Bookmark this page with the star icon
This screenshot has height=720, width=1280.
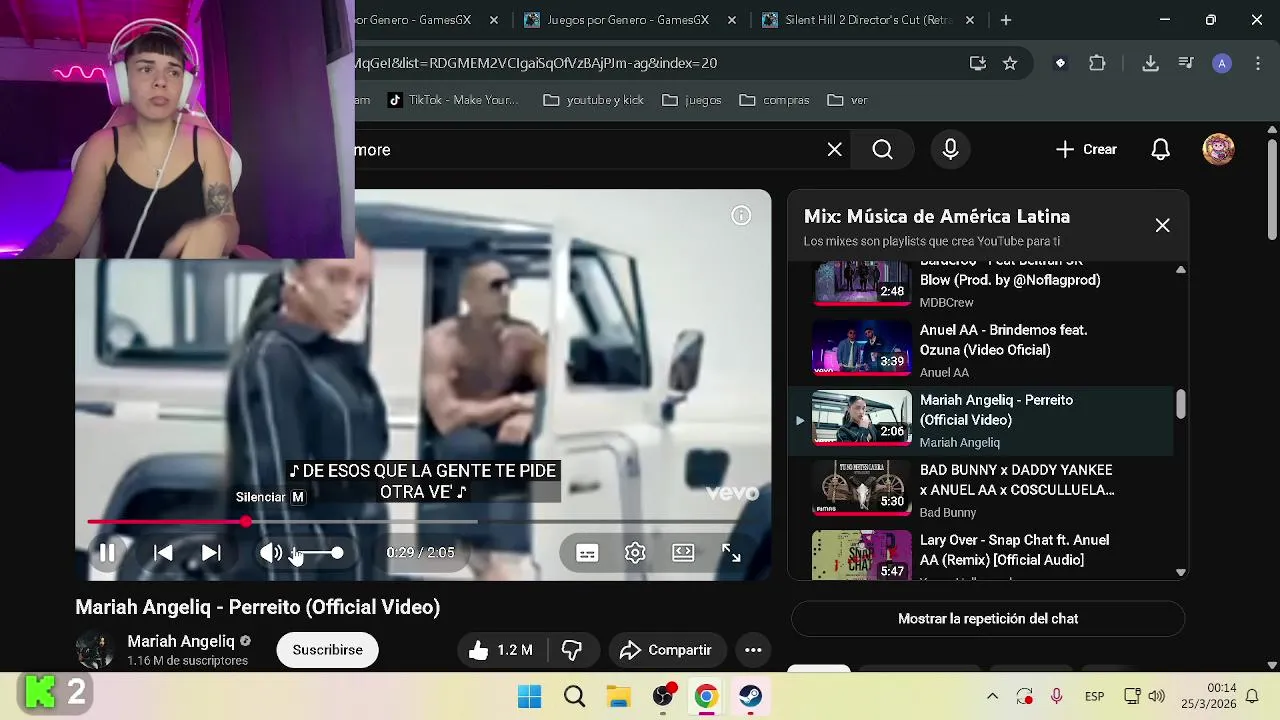point(1010,63)
